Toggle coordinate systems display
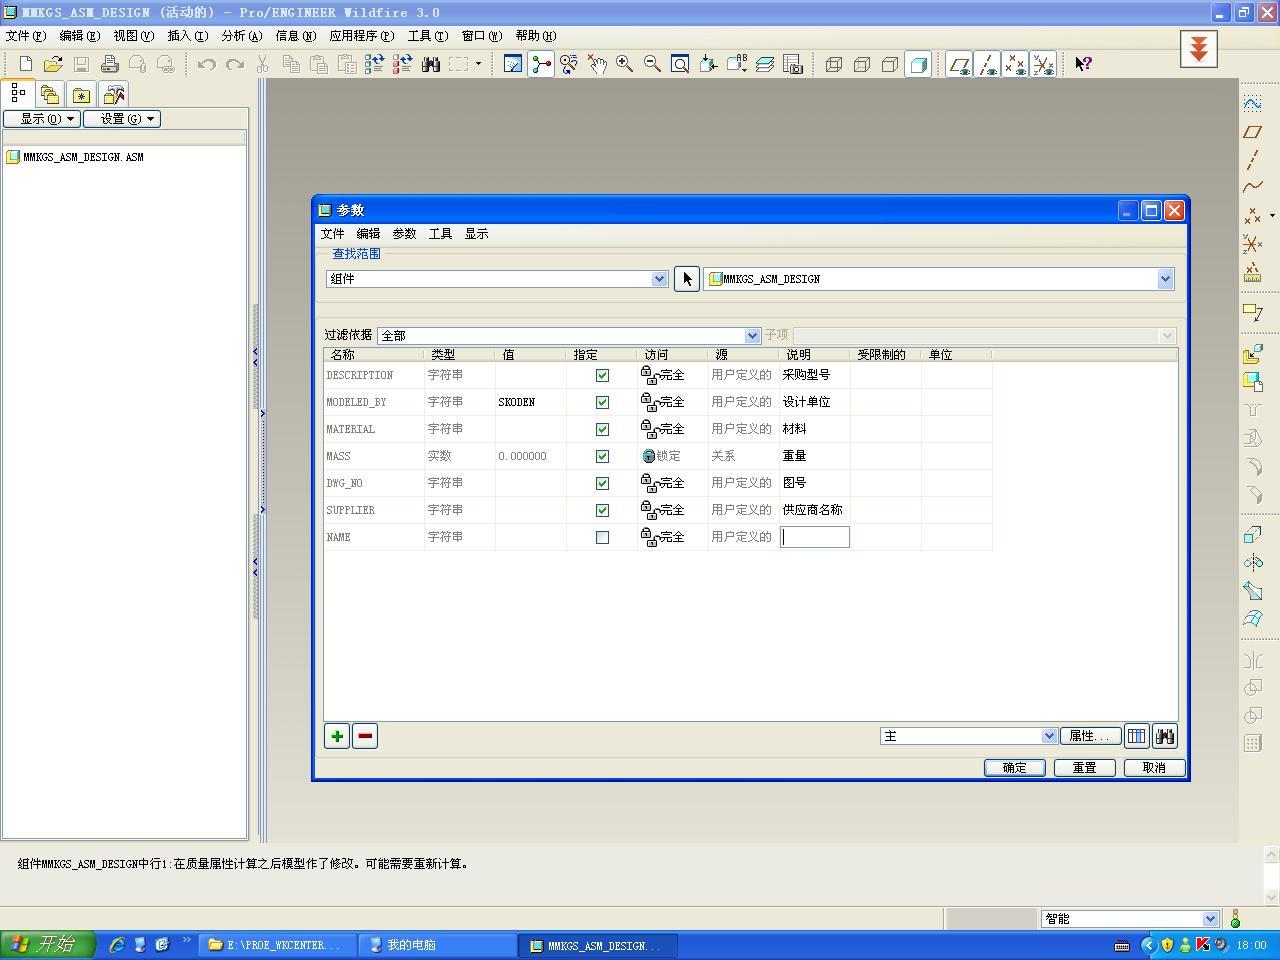Image resolution: width=1280 pixels, height=960 pixels. (1043, 64)
